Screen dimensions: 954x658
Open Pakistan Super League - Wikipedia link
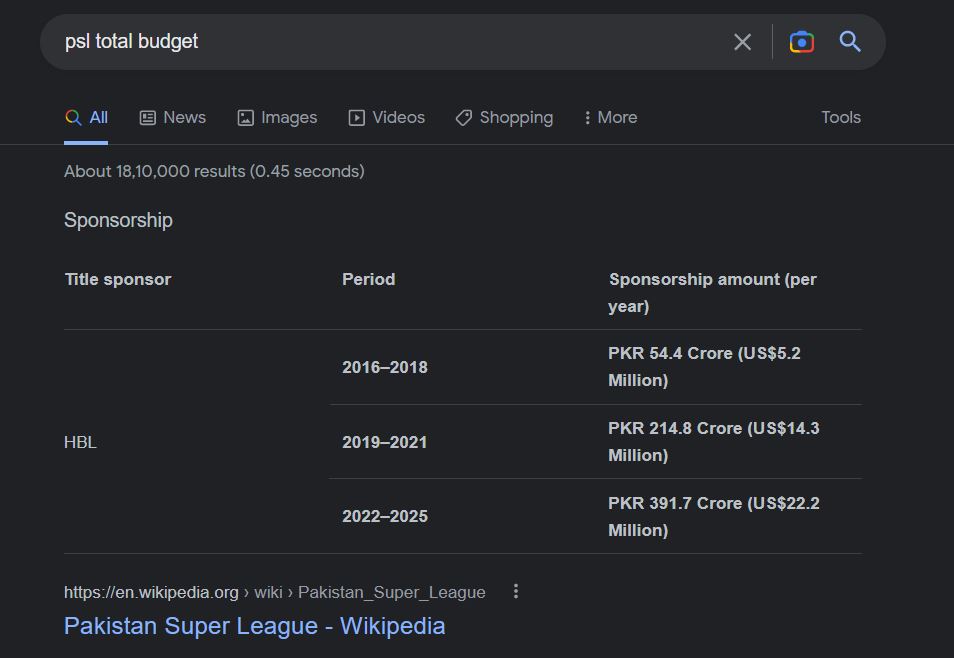click(254, 626)
